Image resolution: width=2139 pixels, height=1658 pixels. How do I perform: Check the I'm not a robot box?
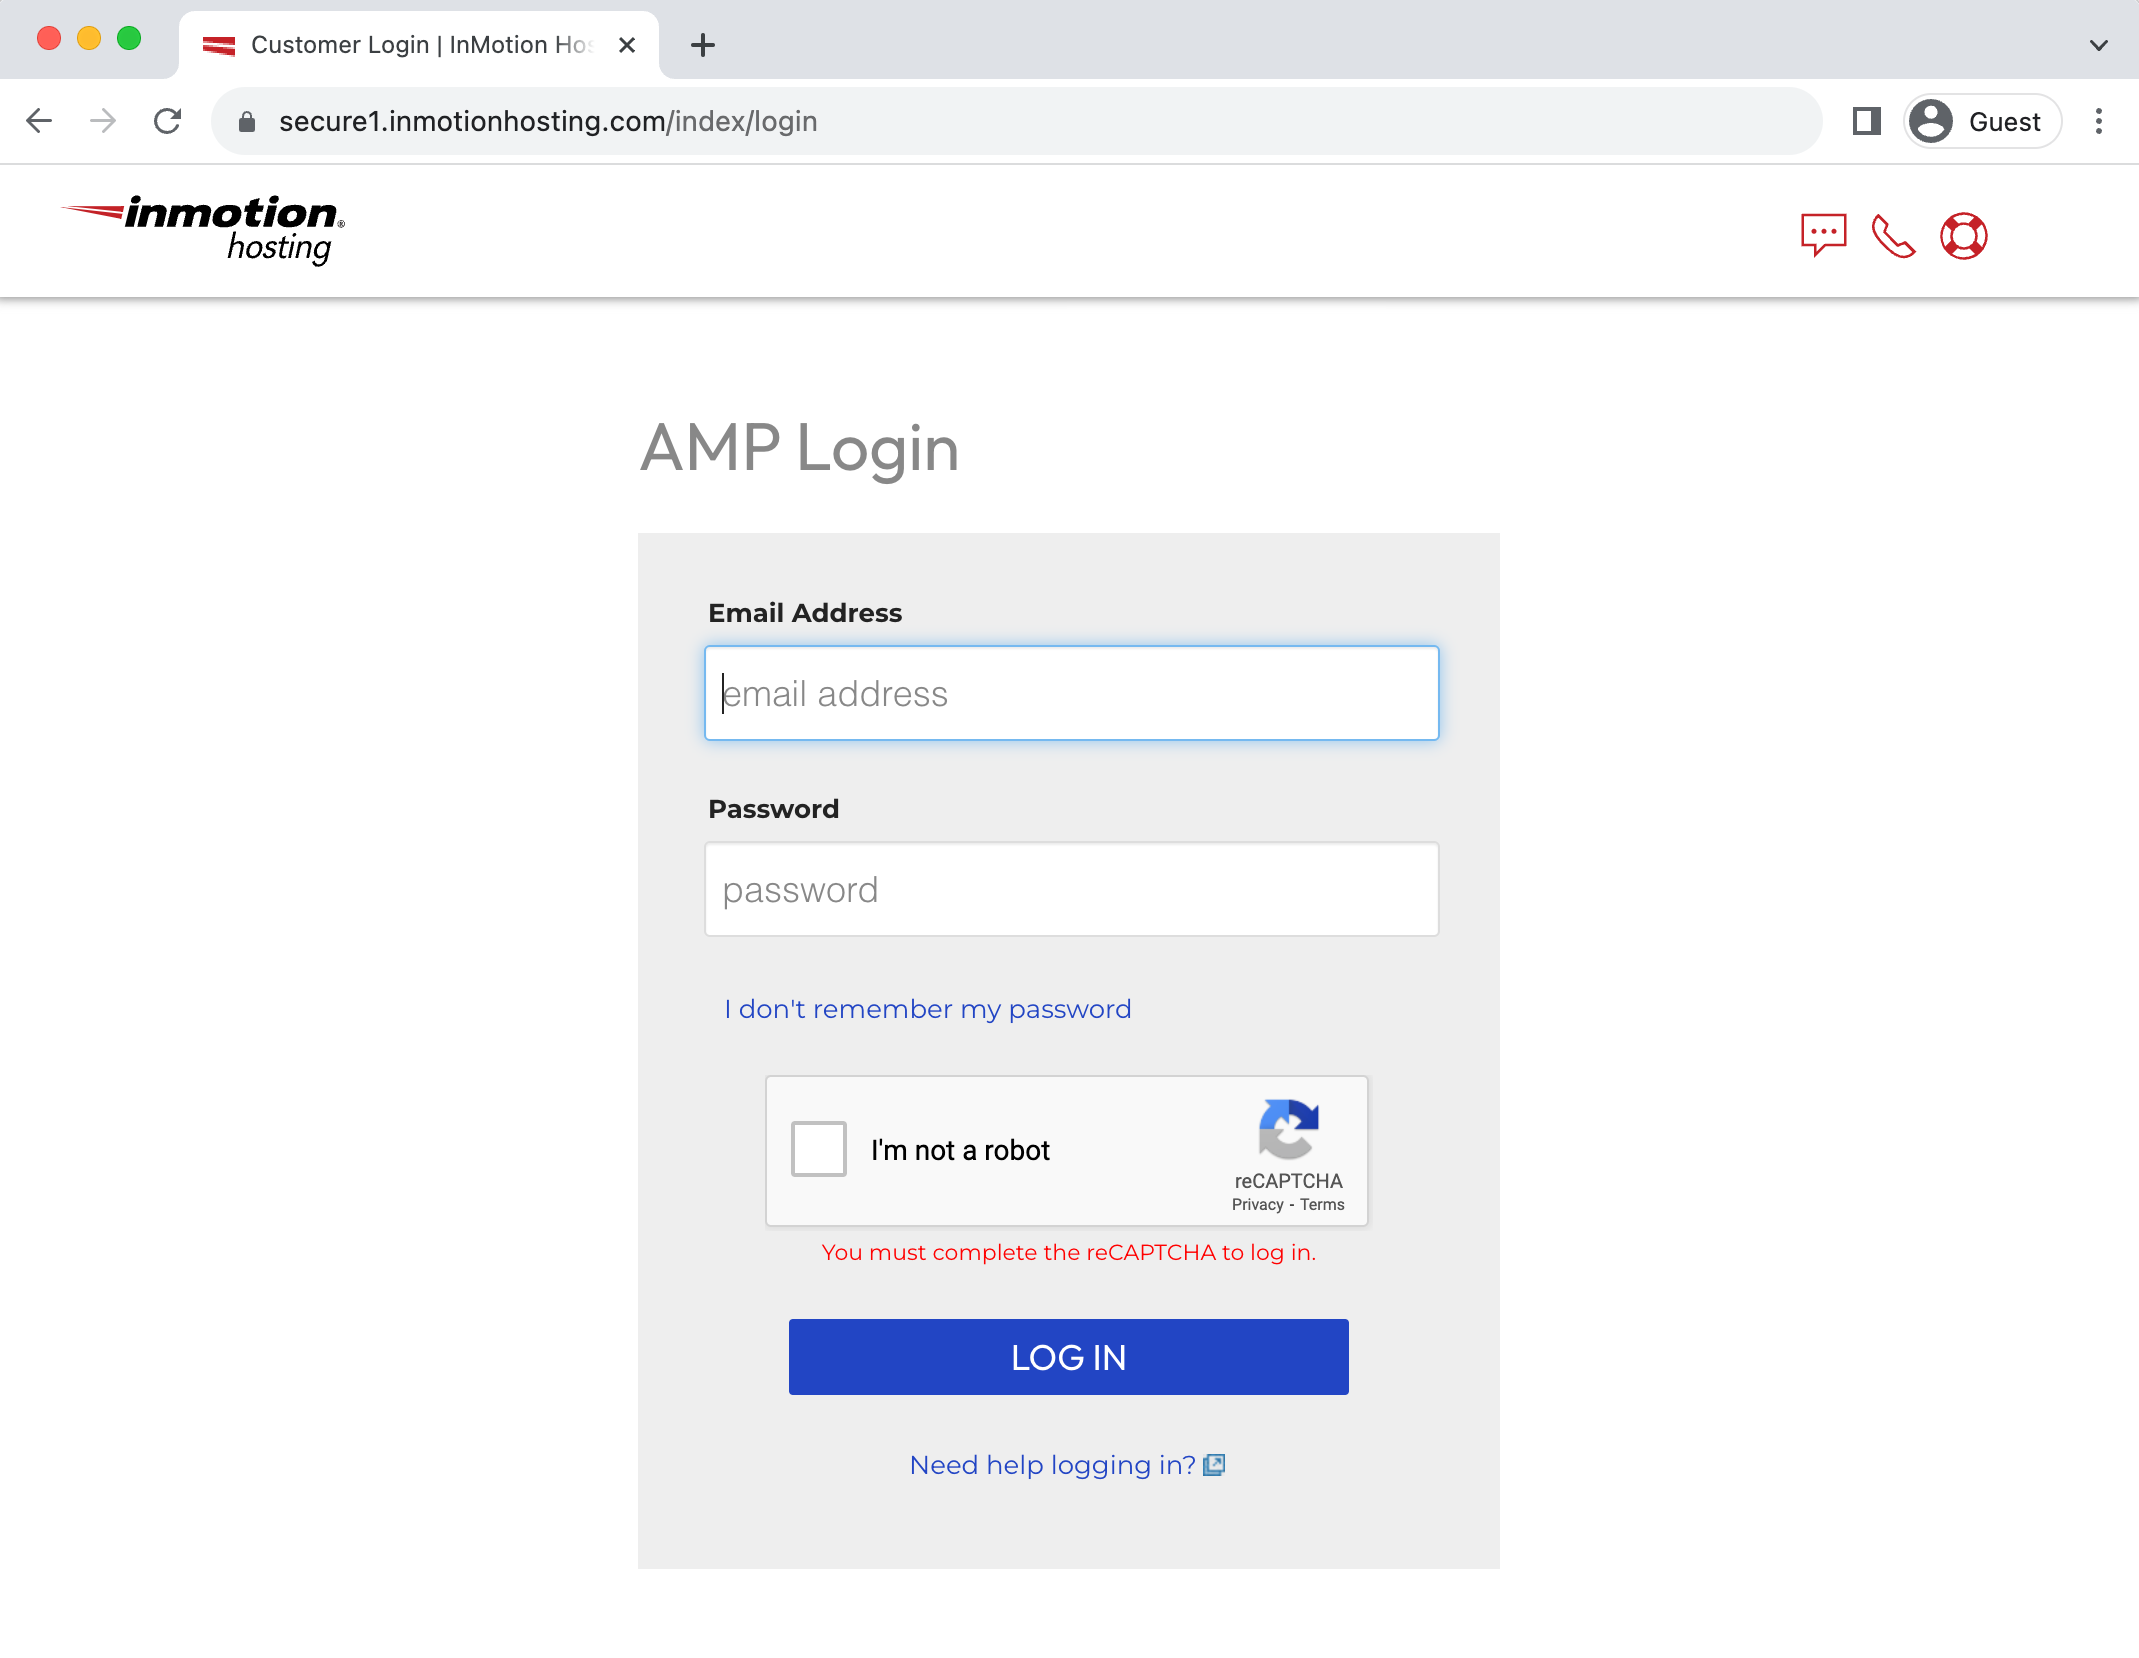click(x=818, y=1149)
